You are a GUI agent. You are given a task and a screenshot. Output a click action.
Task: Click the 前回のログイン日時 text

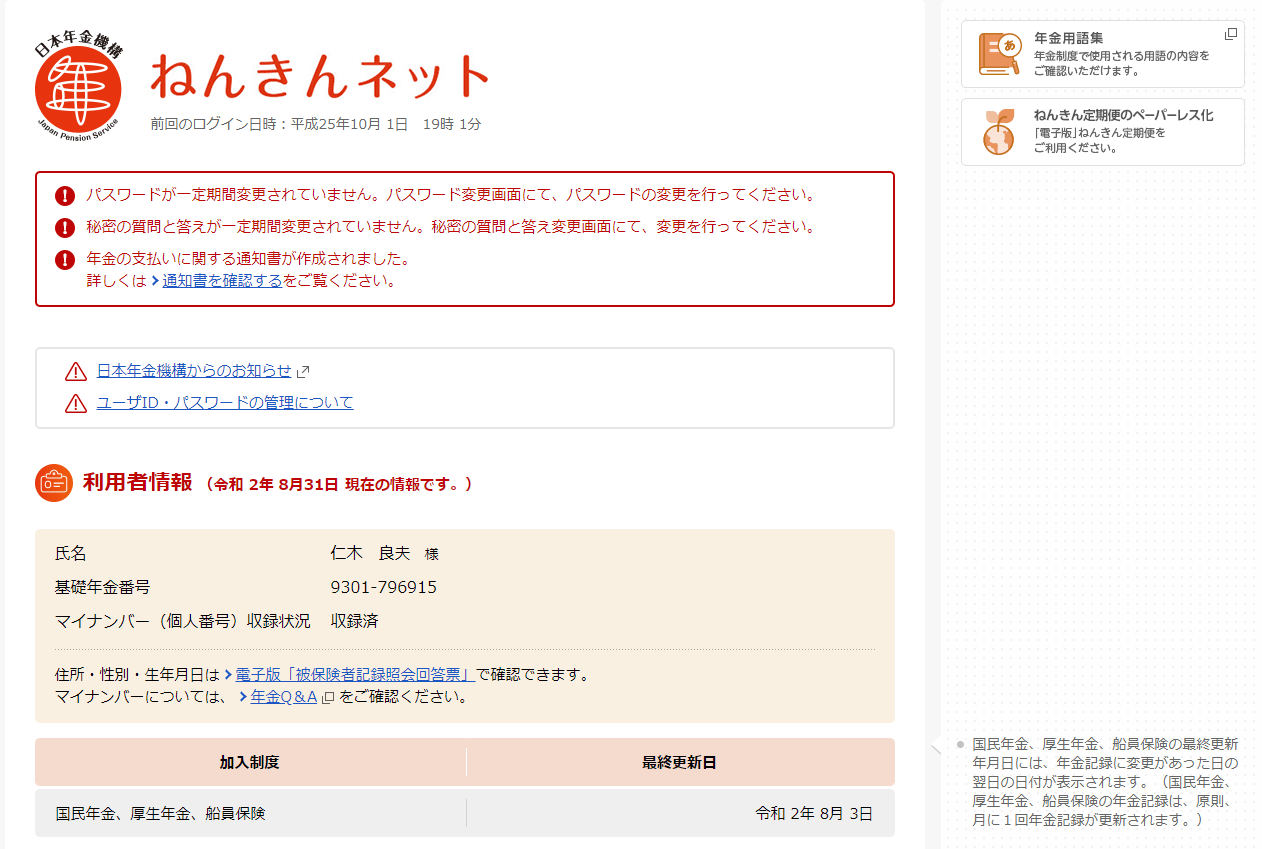[x=316, y=124]
